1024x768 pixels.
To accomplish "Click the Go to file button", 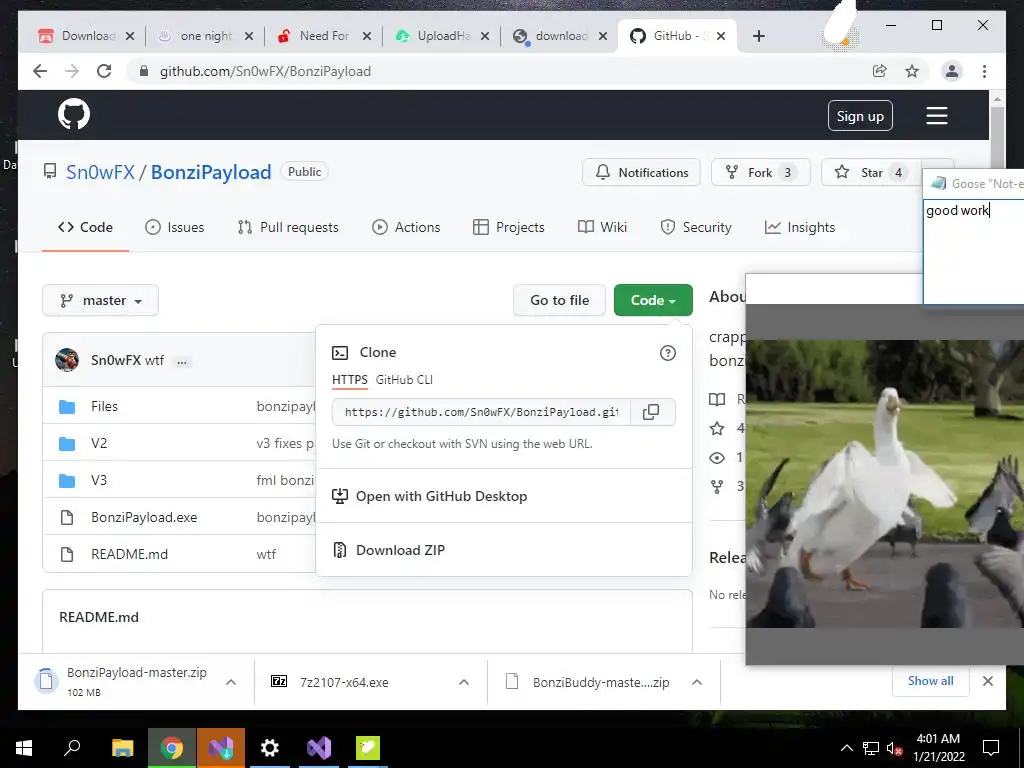I will [560, 300].
